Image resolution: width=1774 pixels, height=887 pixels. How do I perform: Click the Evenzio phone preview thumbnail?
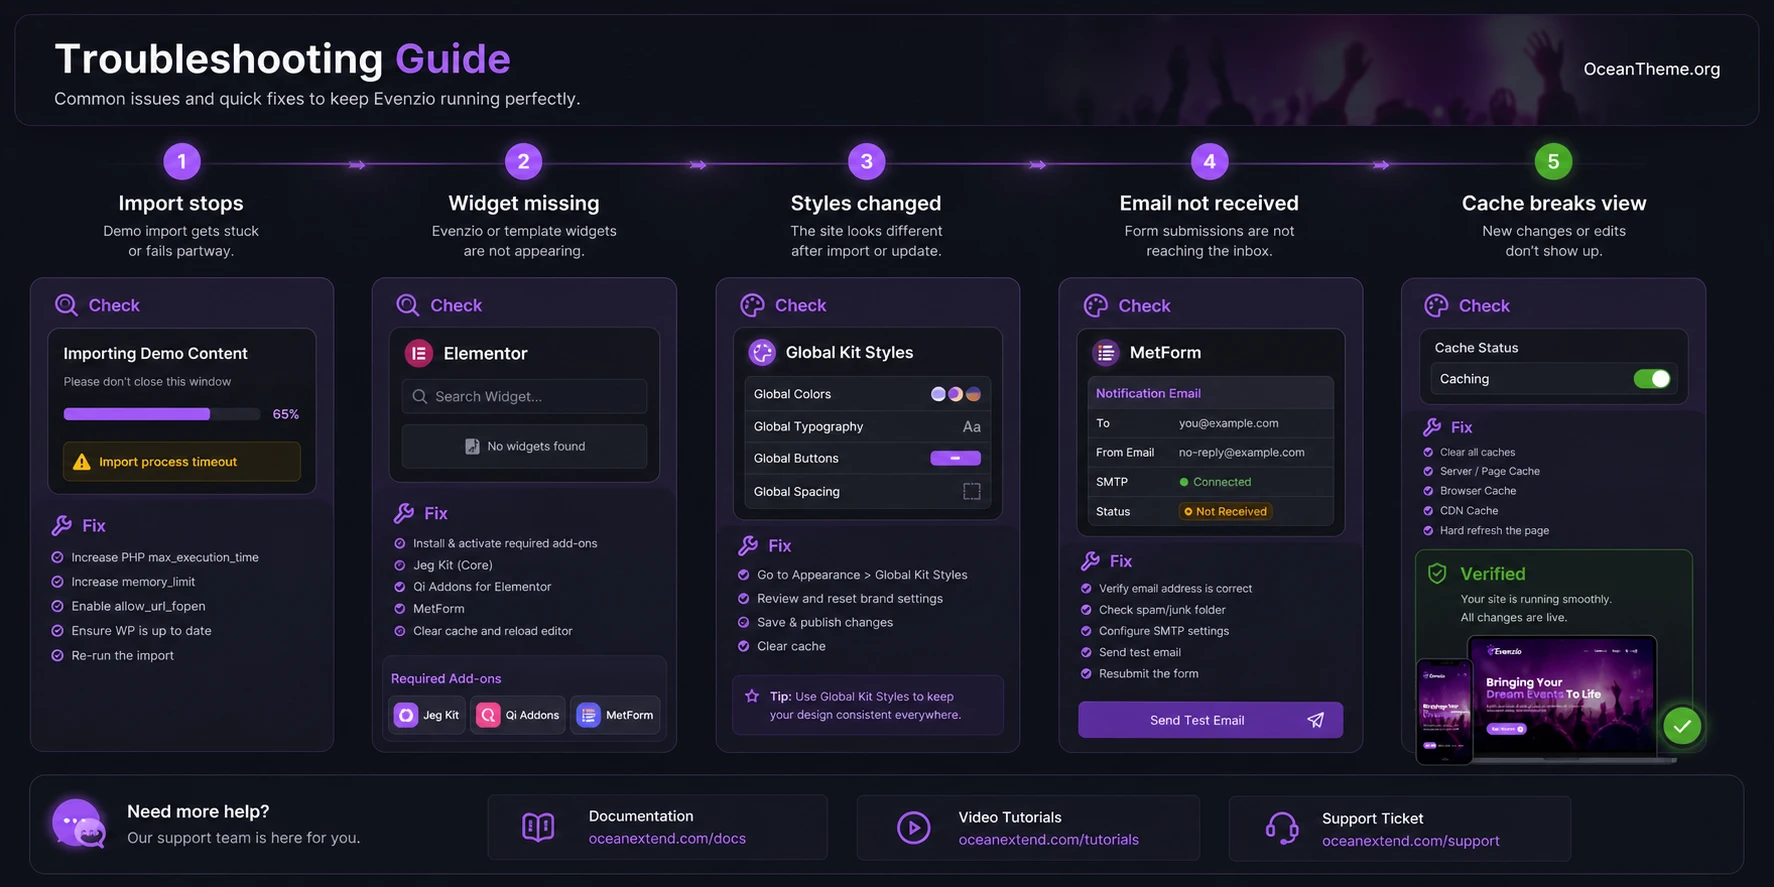pos(1444,711)
